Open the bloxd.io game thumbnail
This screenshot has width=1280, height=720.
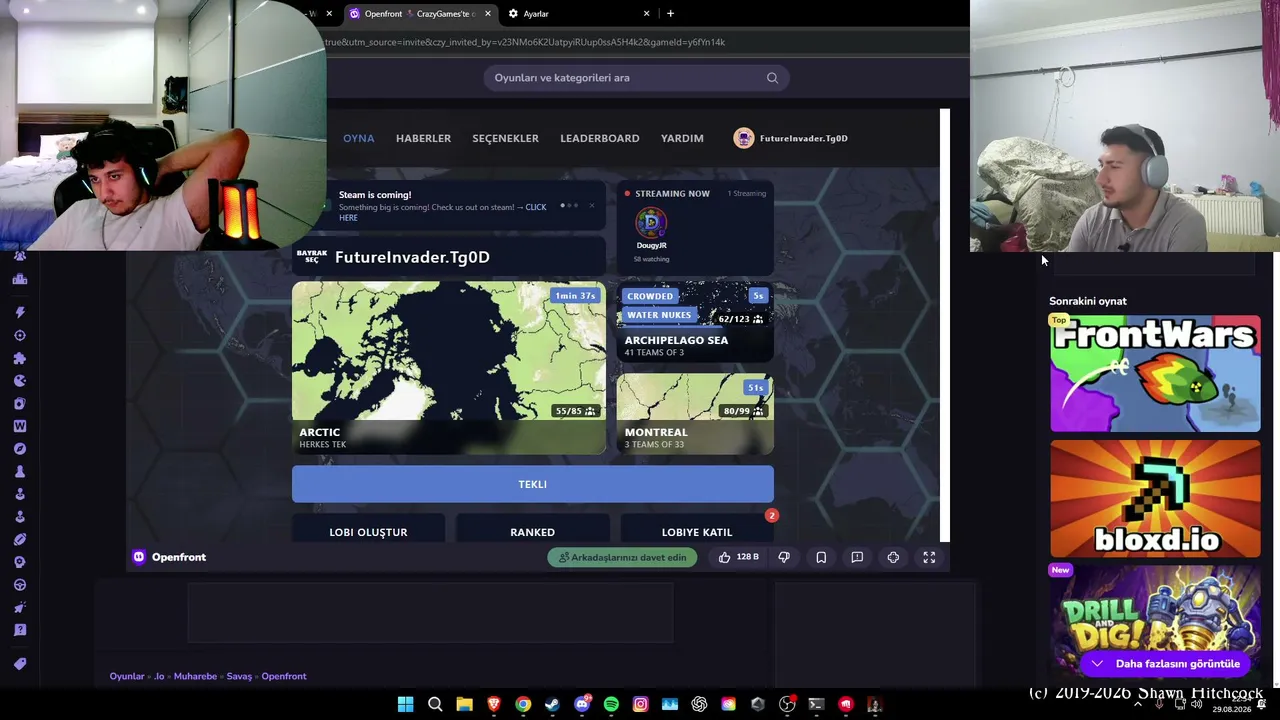tap(1155, 499)
